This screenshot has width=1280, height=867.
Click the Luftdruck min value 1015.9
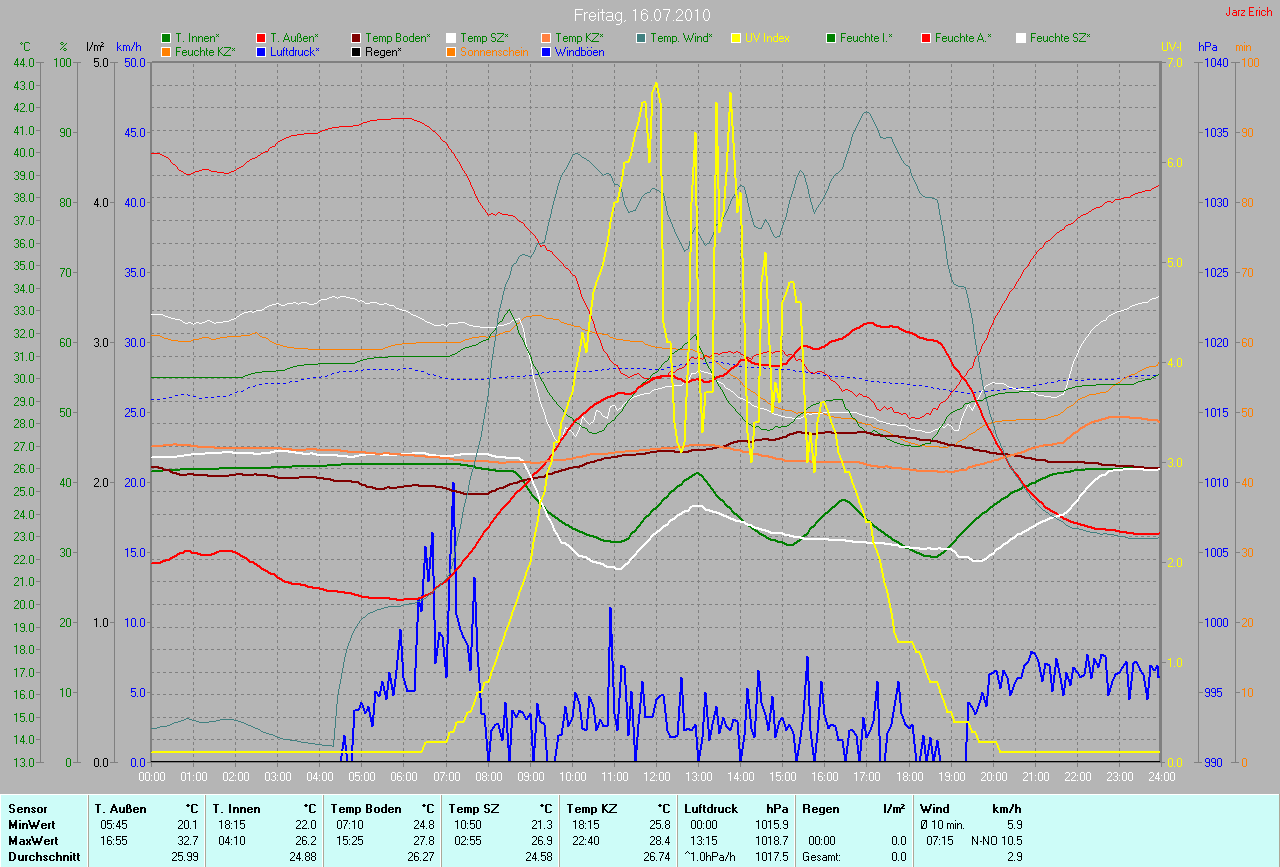coord(771,825)
